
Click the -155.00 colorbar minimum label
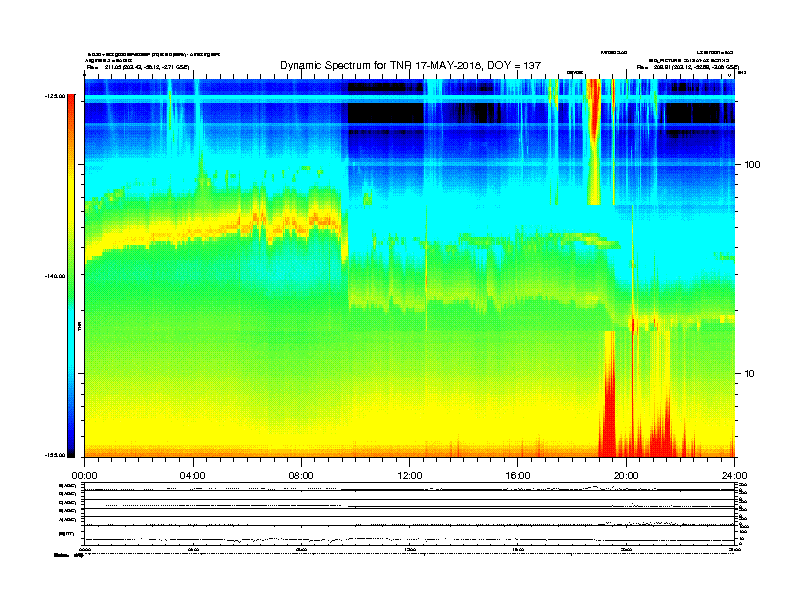pyautogui.click(x=55, y=455)
